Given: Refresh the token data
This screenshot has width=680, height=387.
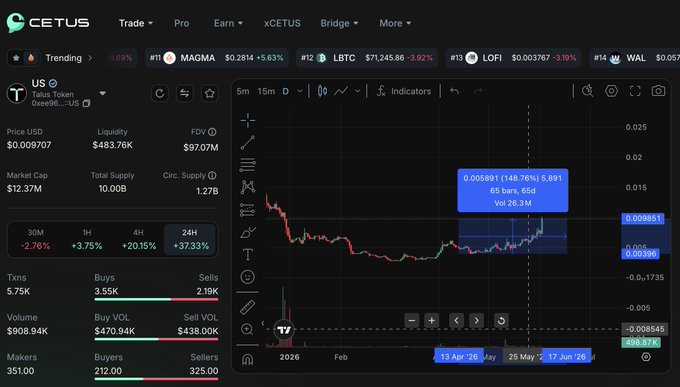Looking at the screenshot, I should click(160, 93).
